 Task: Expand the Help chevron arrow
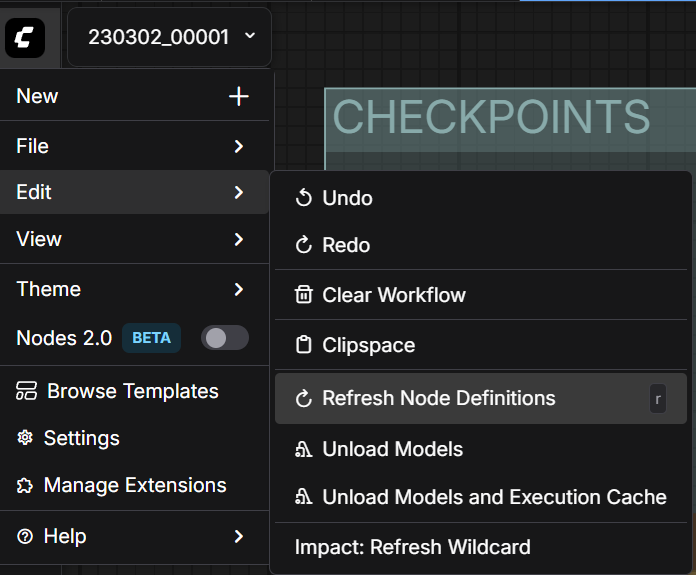click(x=239, y=536)
